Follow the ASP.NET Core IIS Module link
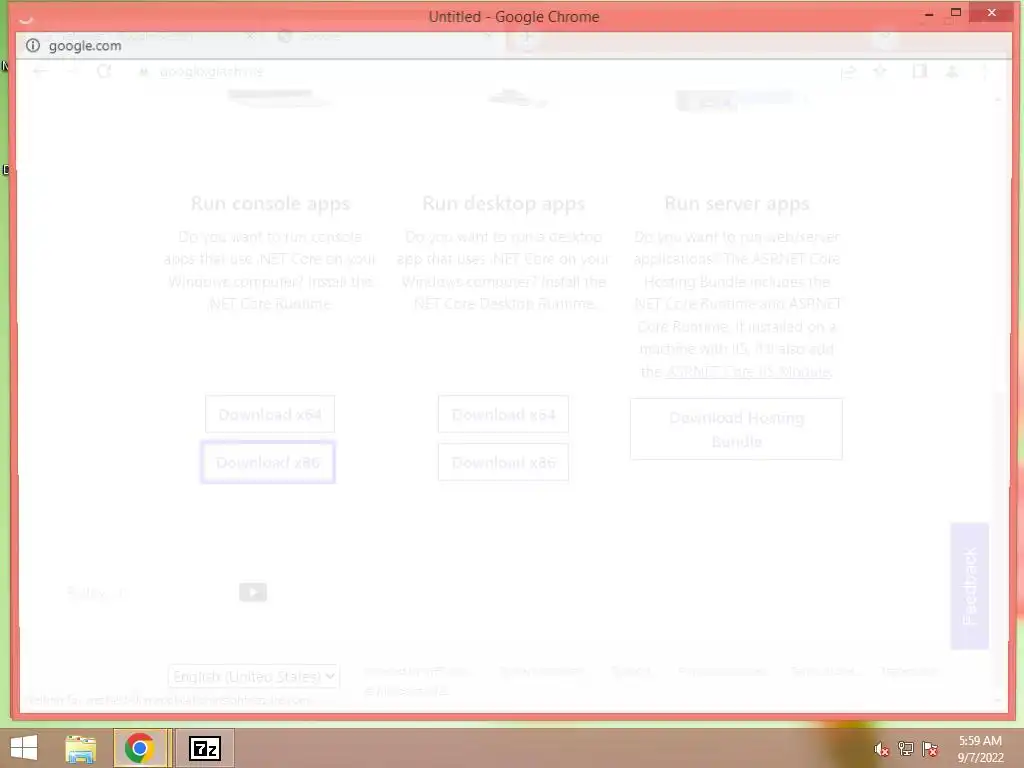Screen dimensions: 1024x768 (x=748, y=372)
